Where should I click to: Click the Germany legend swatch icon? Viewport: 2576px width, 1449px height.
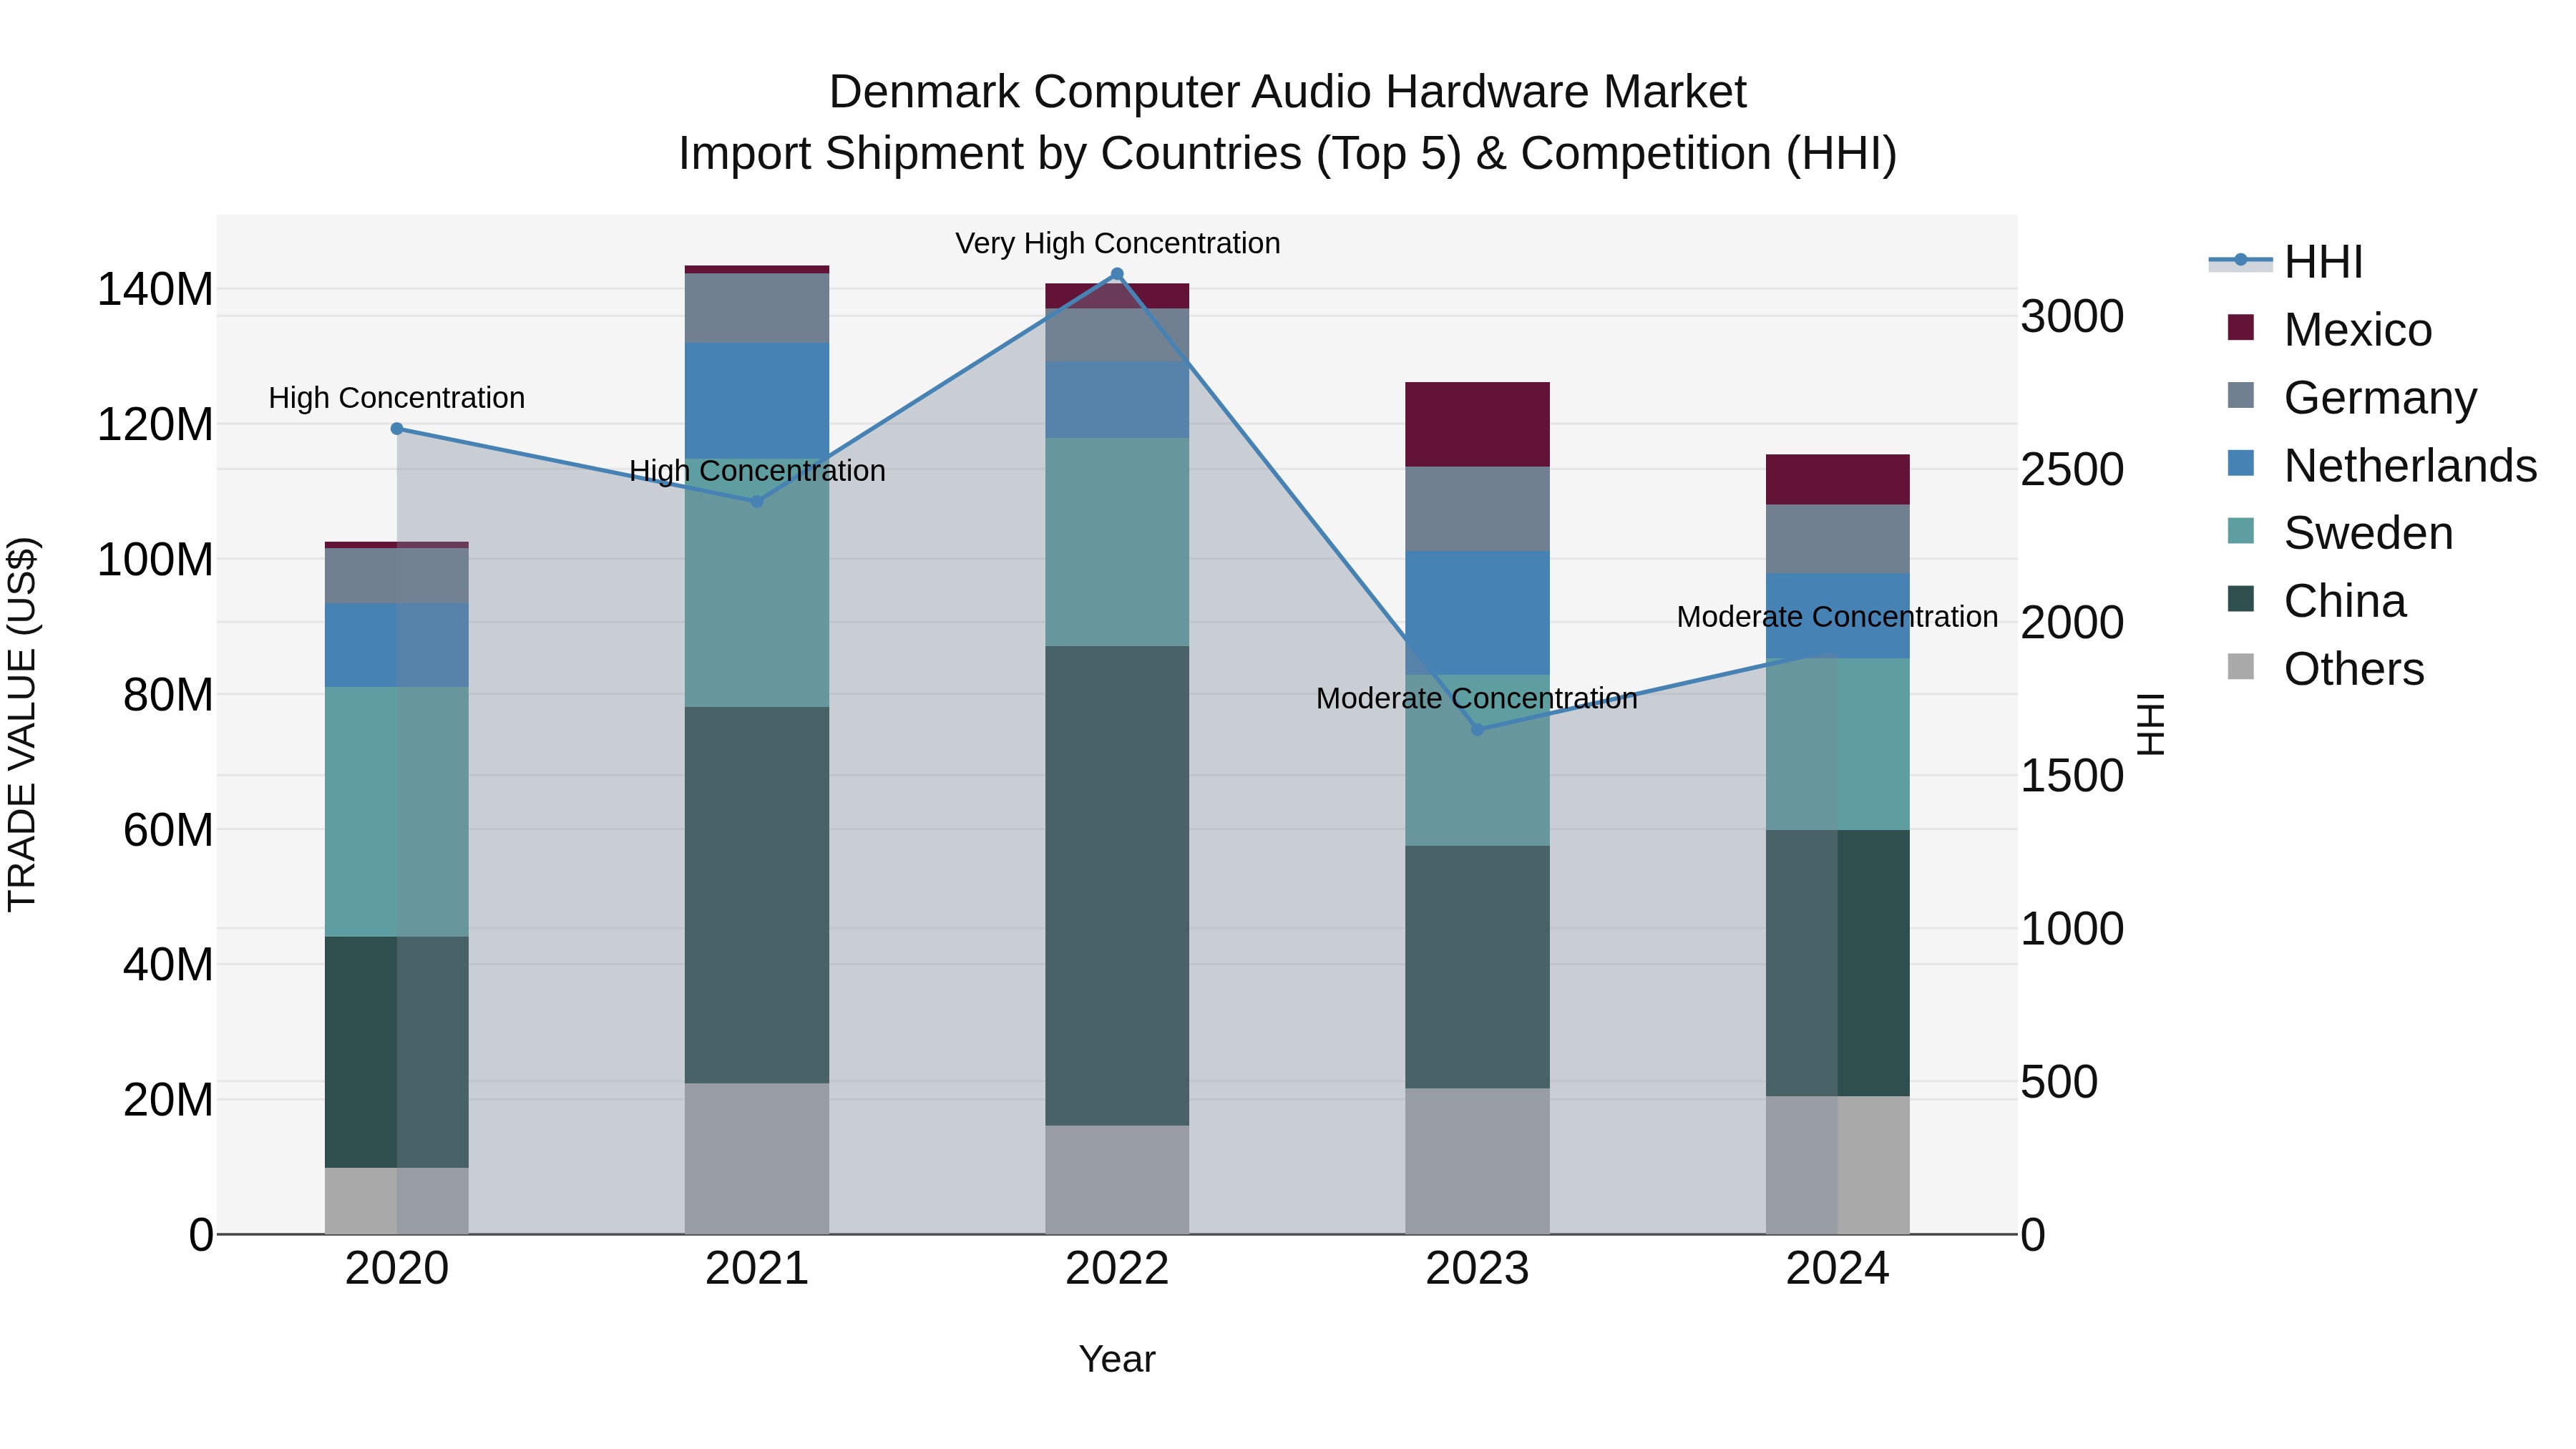tap(2241, 395)
